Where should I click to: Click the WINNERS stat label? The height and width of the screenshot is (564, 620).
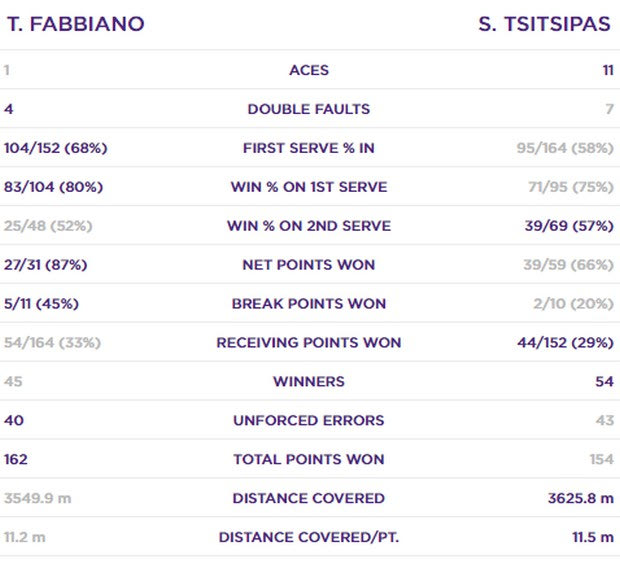pyautogui.click(x=309, y=381)
